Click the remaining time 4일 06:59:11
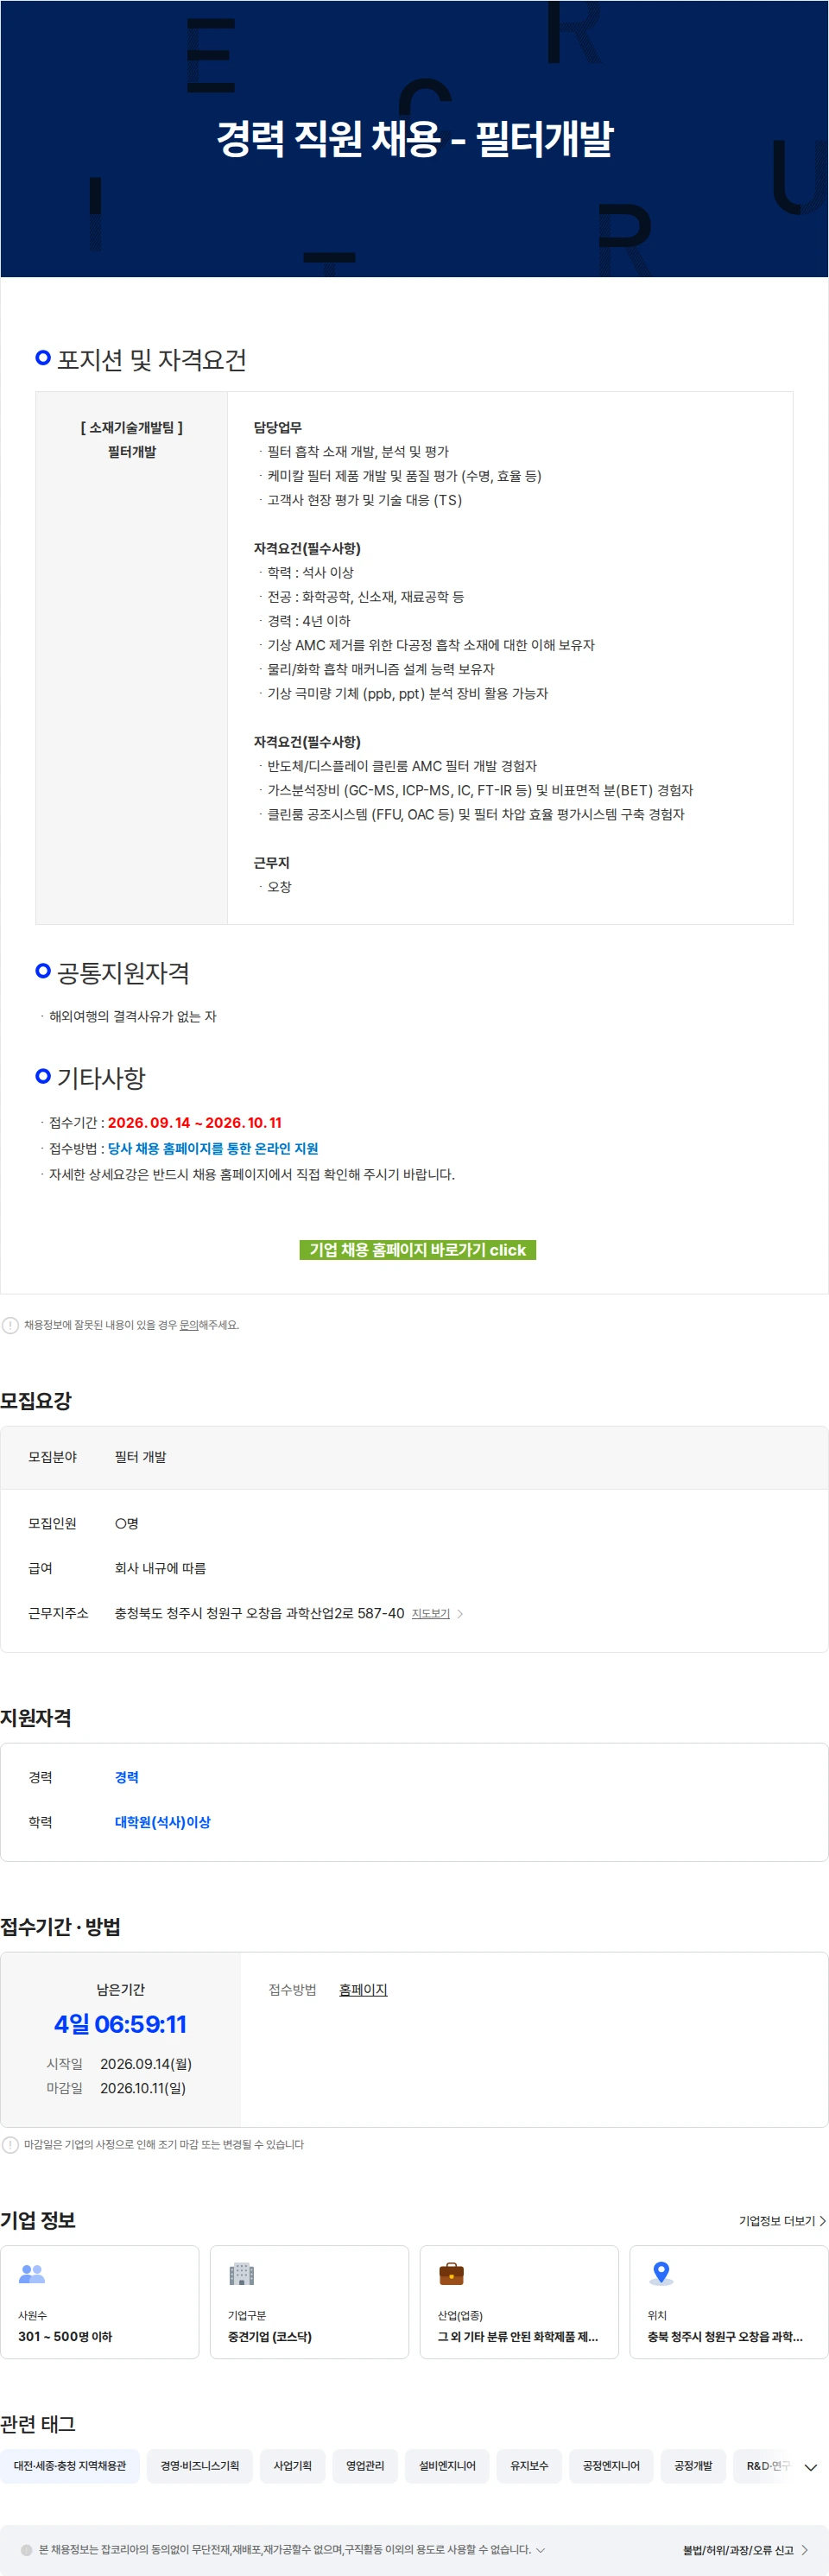The image size is (829, 2576). click(x=120, y=2024)
